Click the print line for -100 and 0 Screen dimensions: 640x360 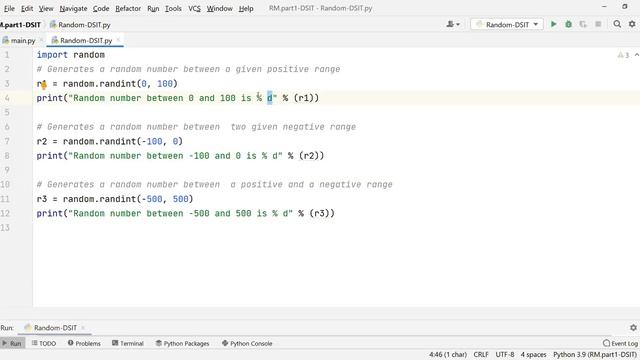tap(180, 156)
